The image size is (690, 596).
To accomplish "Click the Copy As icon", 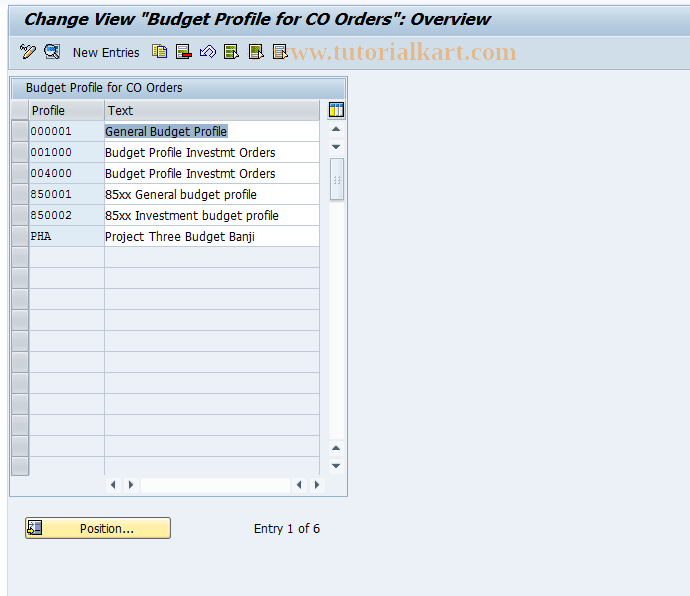I will coord(160,52).
